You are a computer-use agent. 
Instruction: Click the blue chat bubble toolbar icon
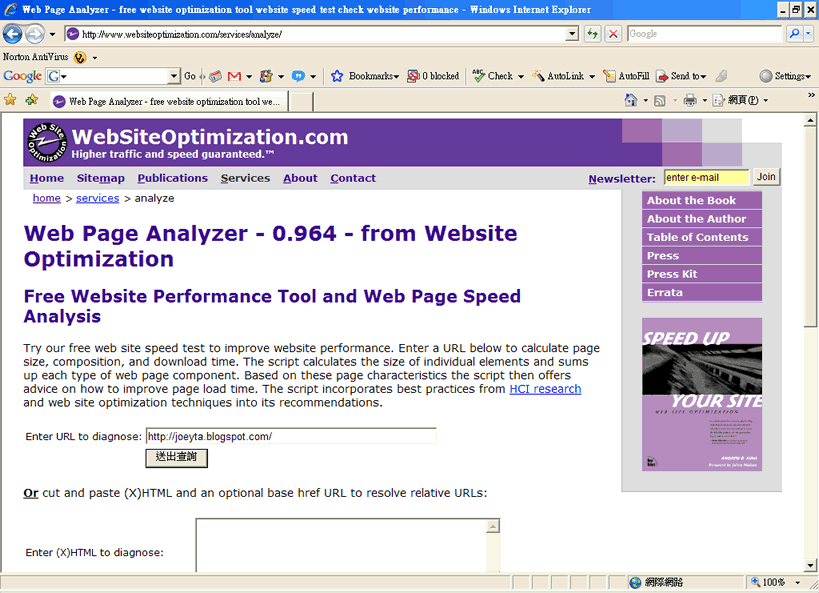[x=298, y=76]
